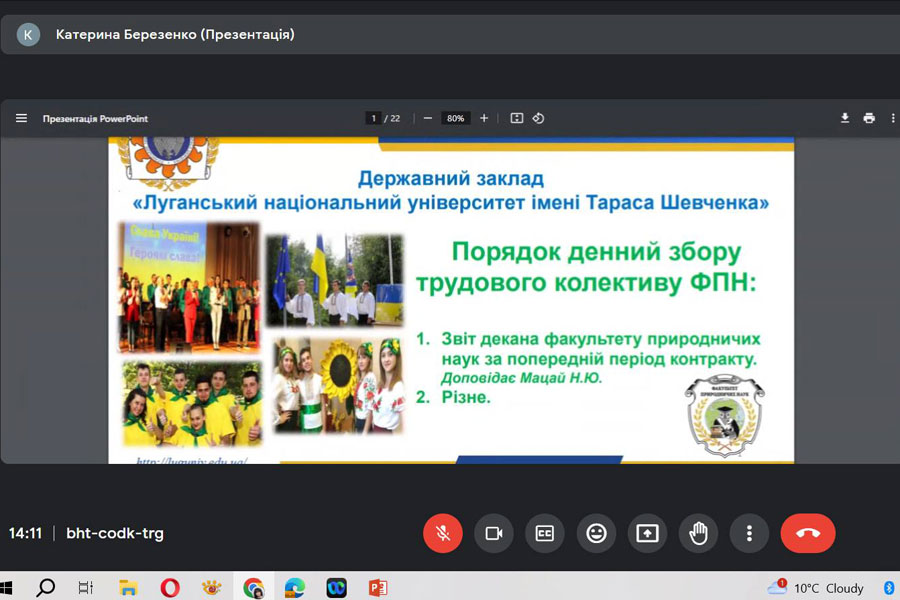Toggle the camera on or off
The width and height of the screenshot is (900, 600).
[493, 533]
